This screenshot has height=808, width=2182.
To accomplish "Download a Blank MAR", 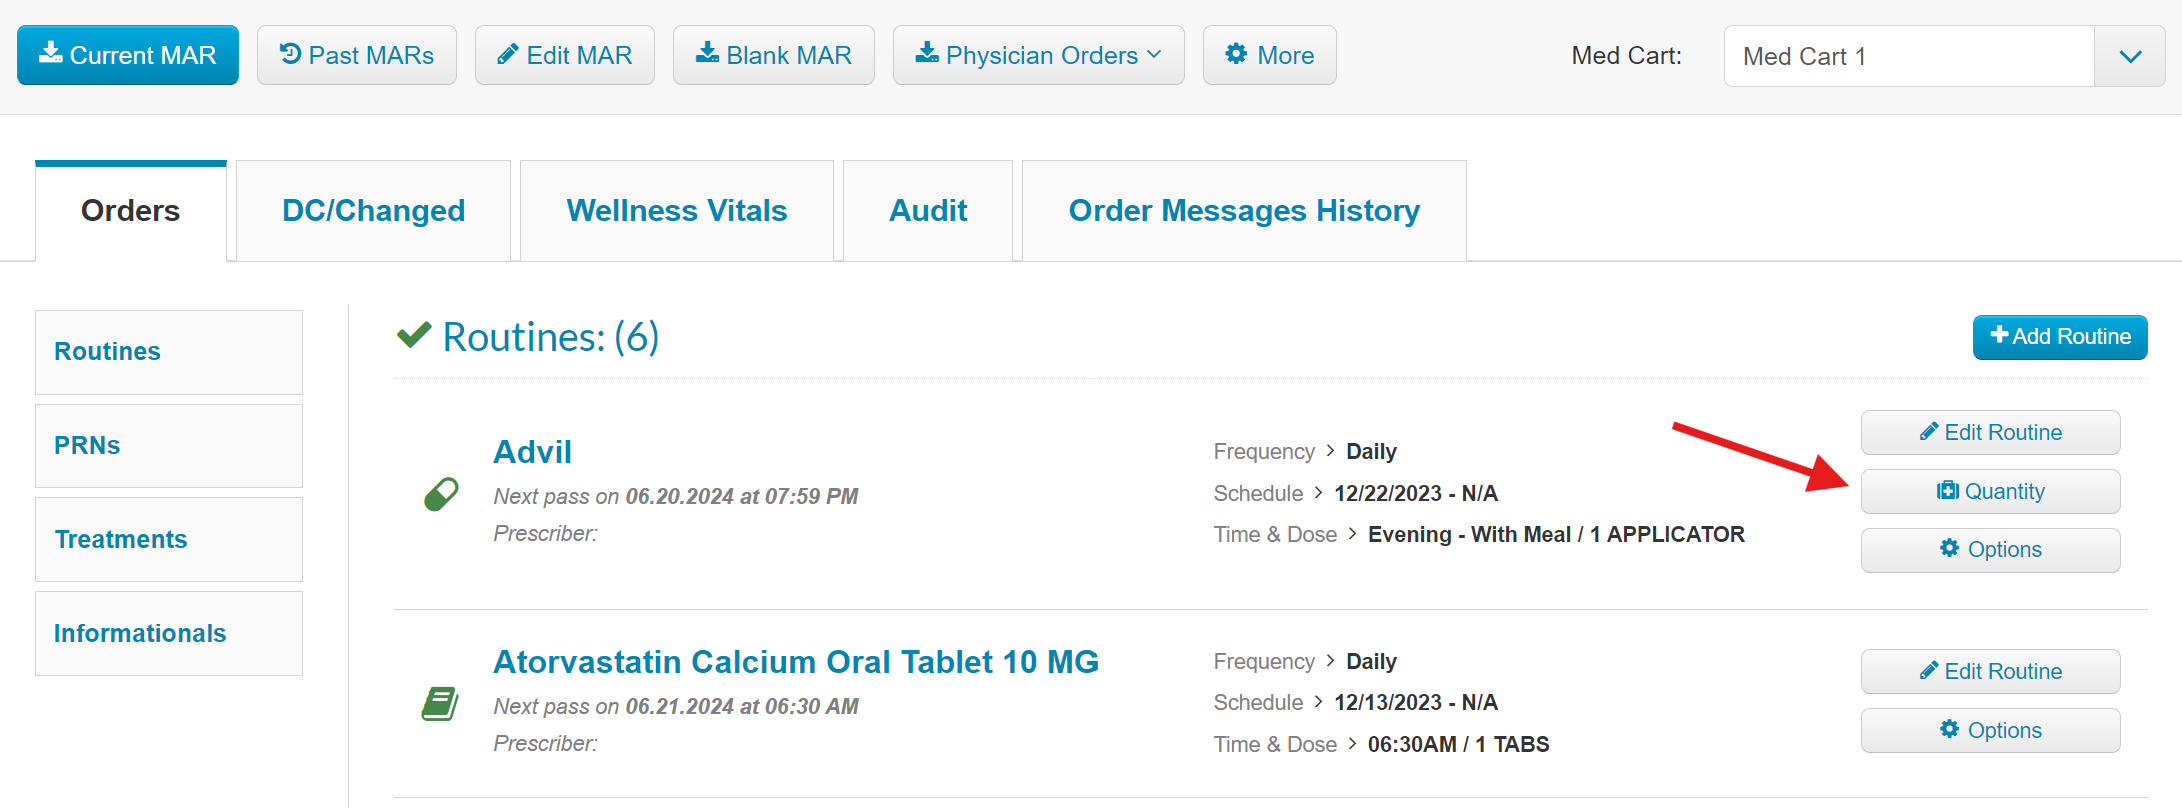I will tap(774, 55).
